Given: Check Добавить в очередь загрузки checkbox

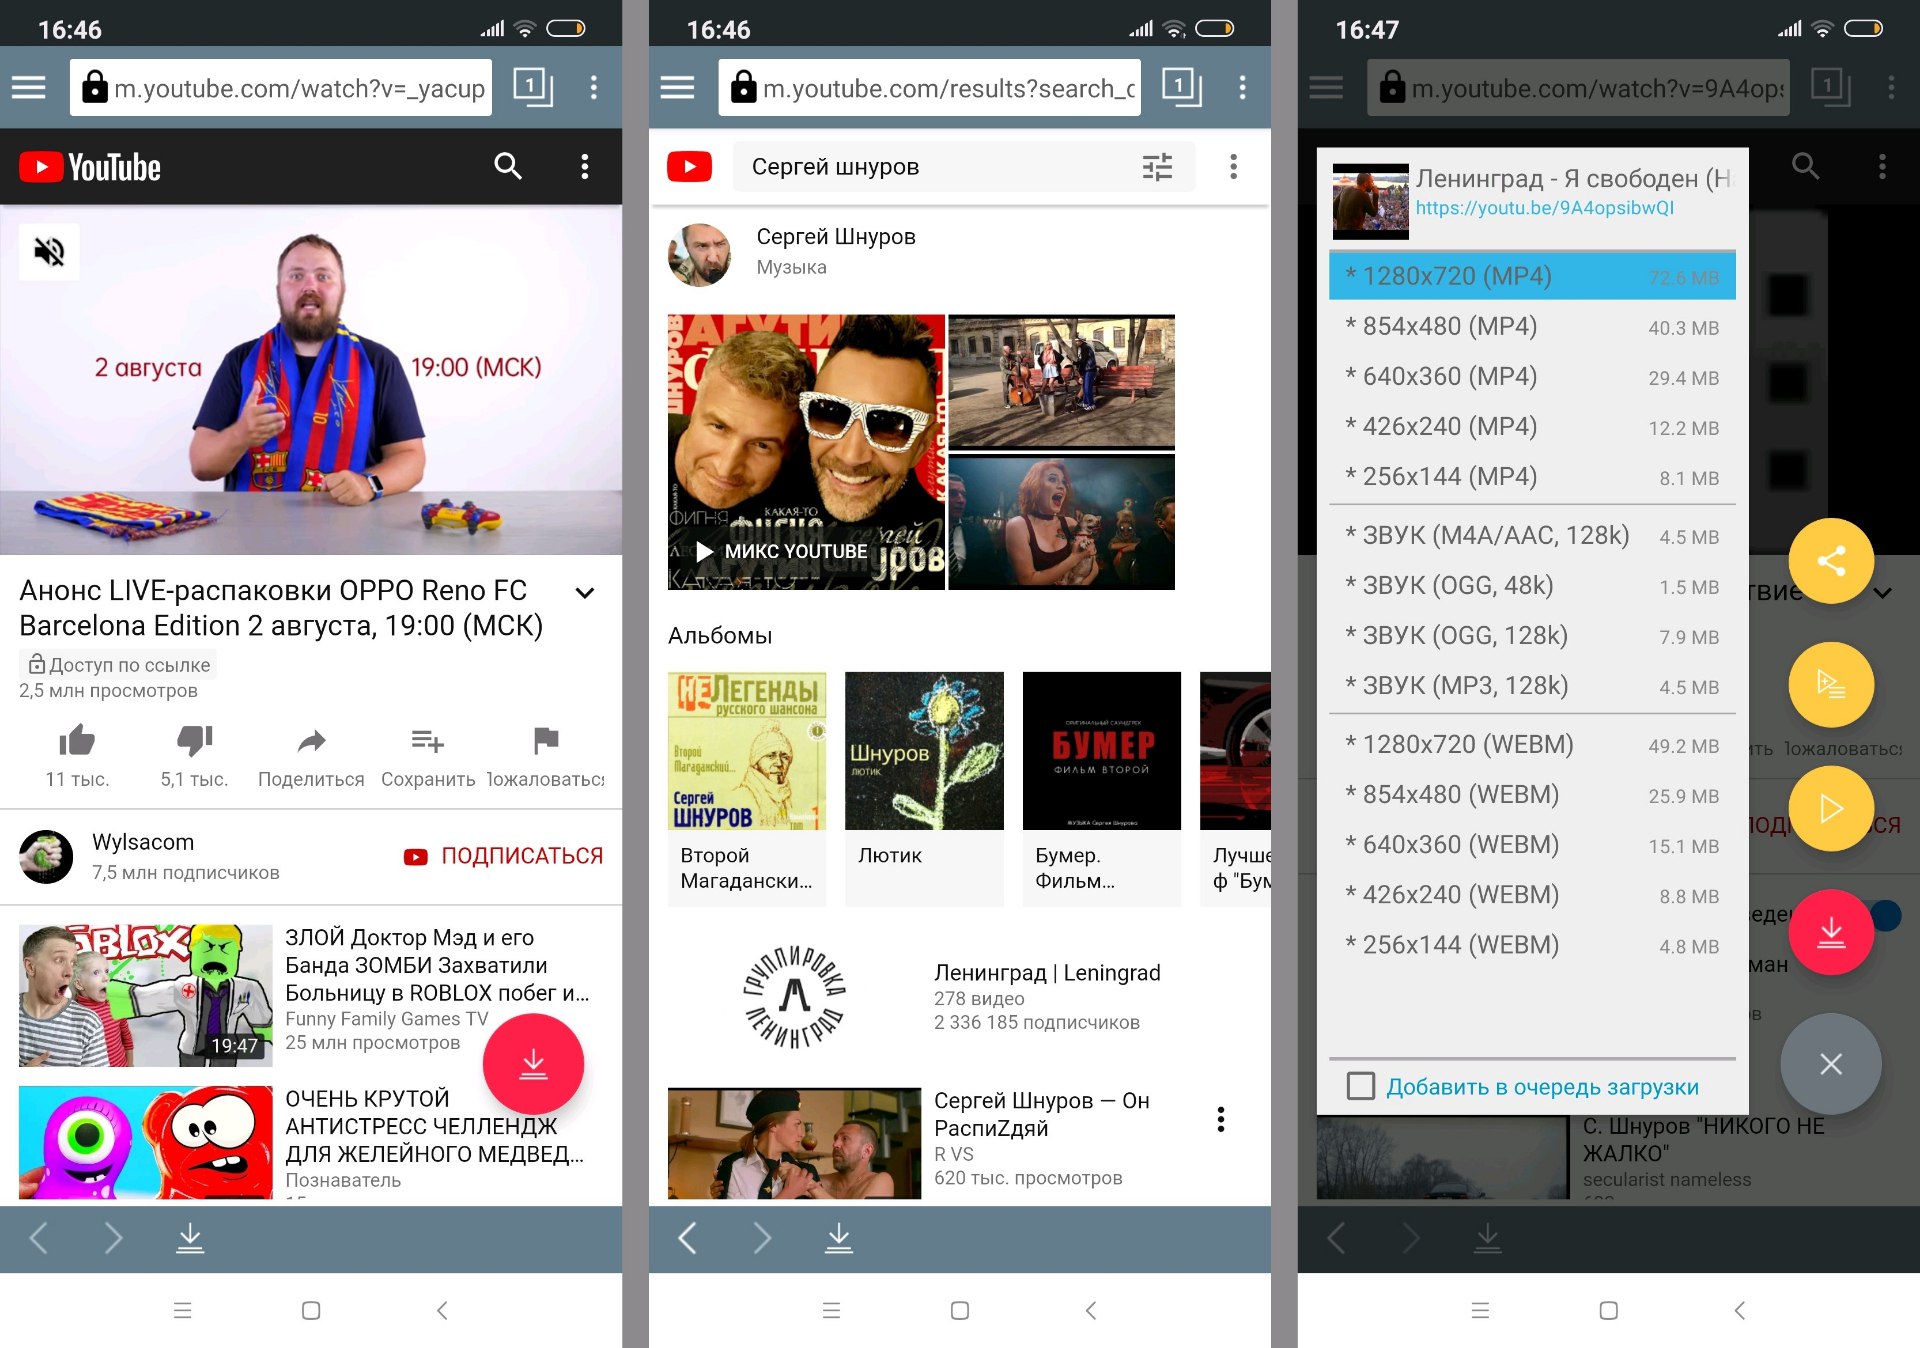Looking at the screenshot, I should tap(1361, 1086).
